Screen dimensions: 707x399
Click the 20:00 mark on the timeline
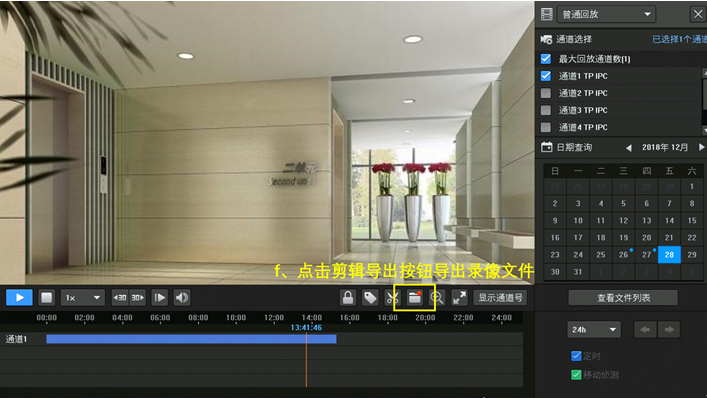[425, 318]
